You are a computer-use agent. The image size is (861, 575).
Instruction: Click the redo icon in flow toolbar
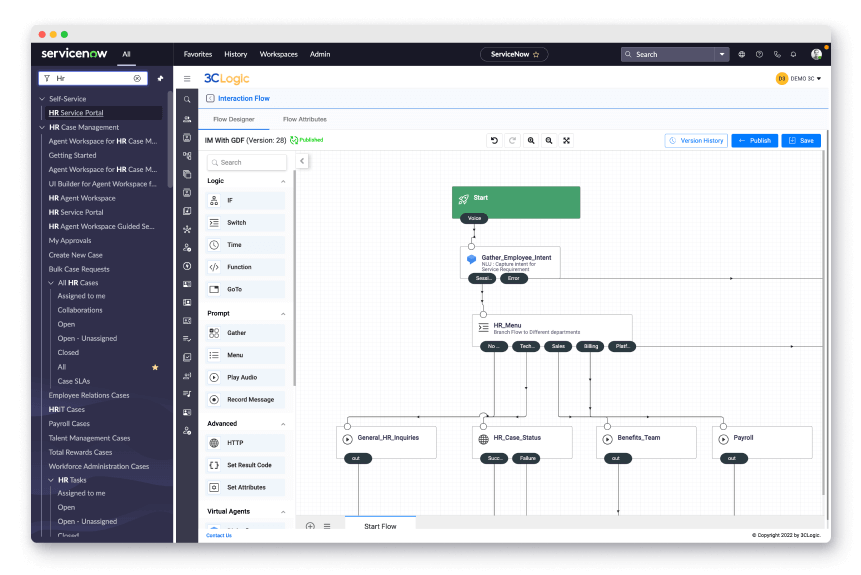click(x=512, y=141)
